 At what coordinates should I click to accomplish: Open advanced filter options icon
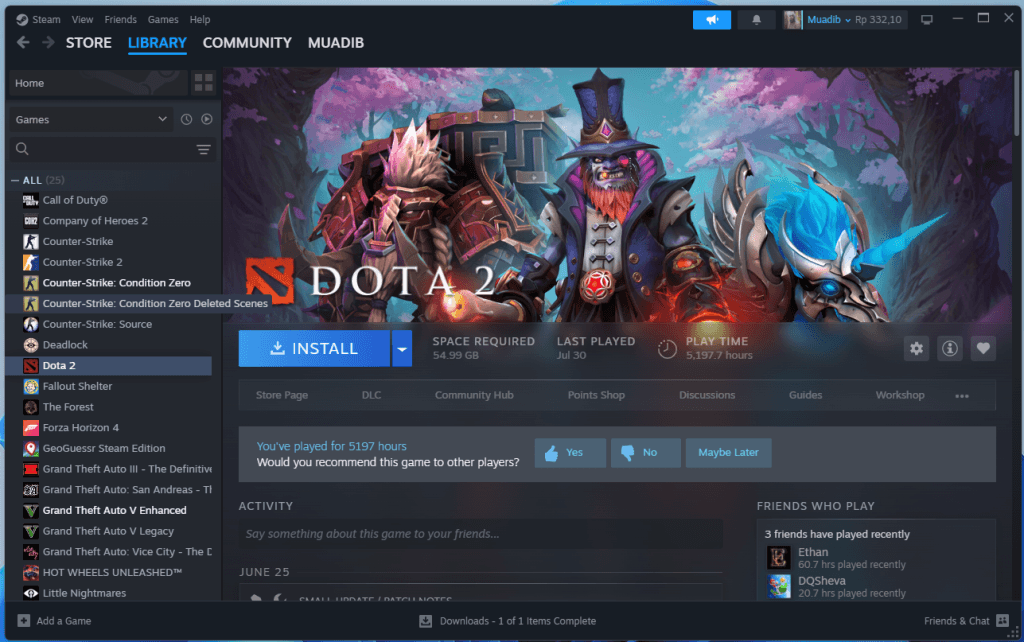(x=203, y=150)
